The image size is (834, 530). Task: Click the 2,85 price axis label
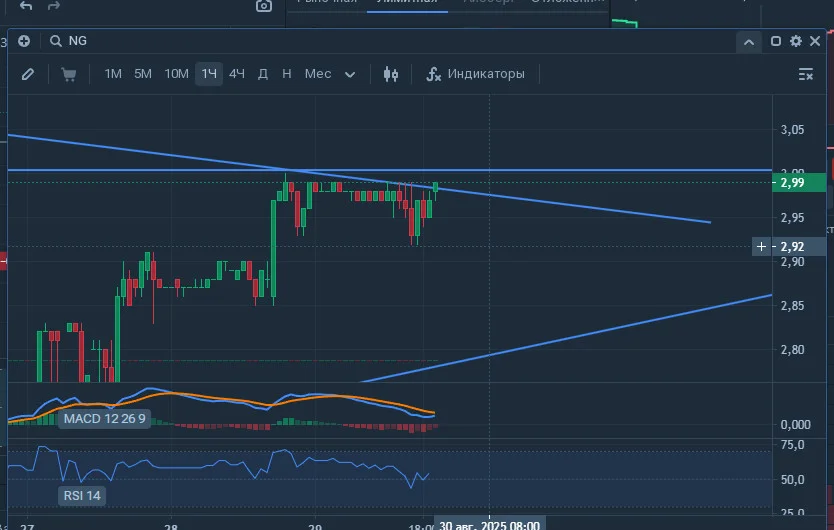click(x=793, y=305)
